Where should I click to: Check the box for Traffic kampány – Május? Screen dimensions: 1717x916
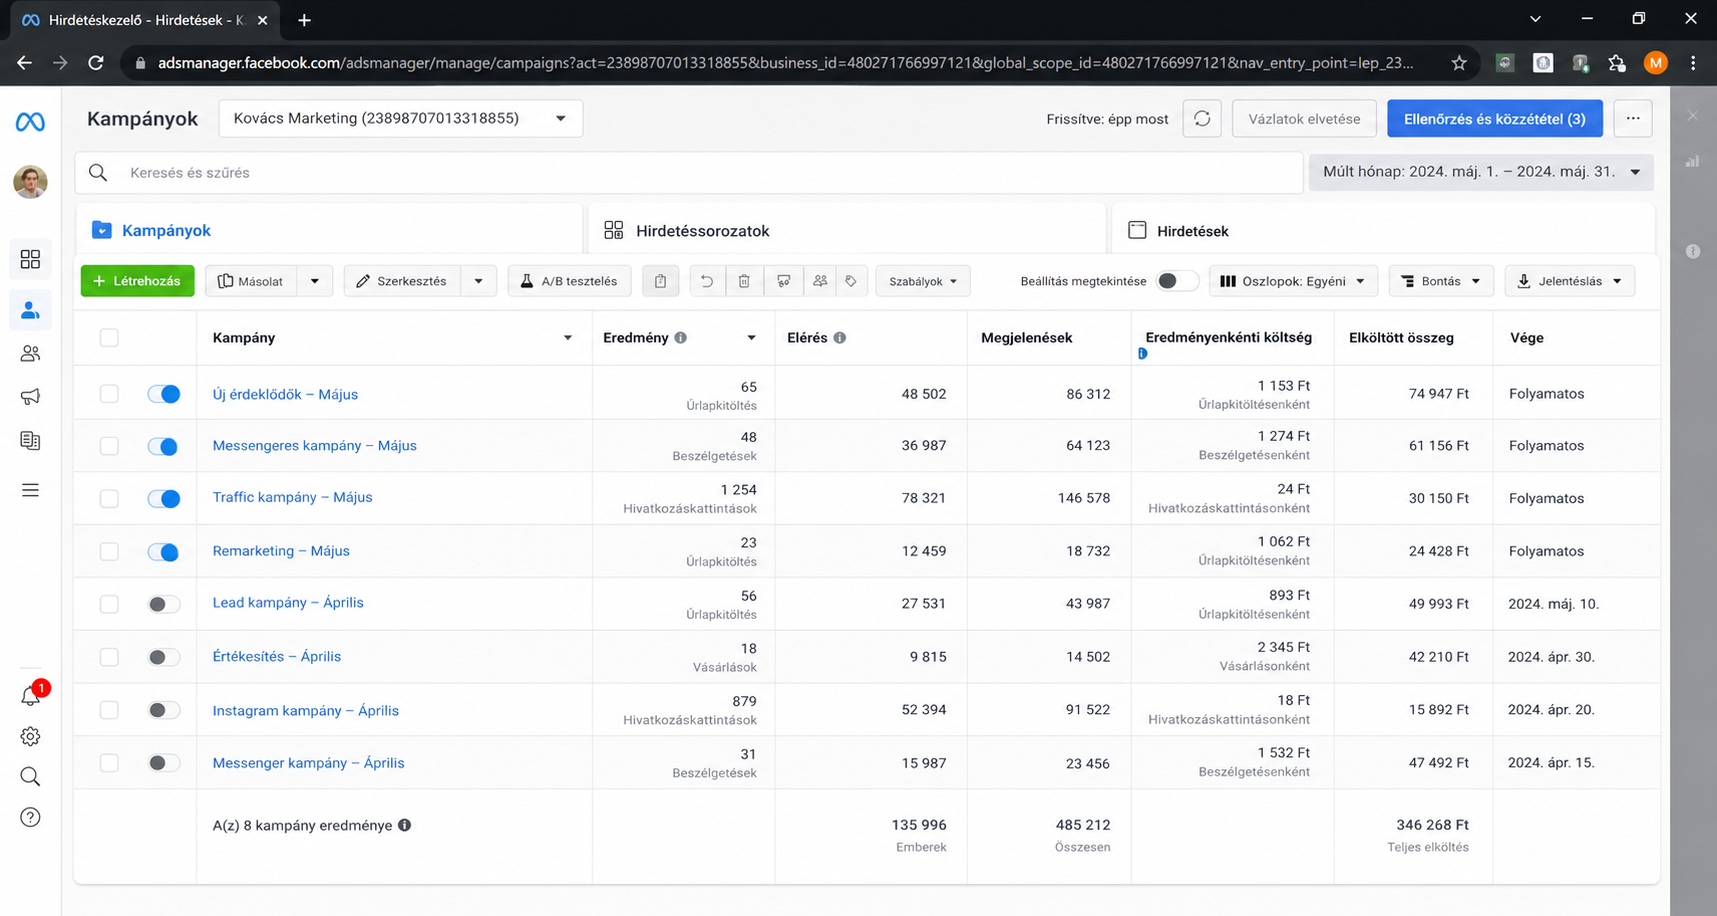point(109,499)
